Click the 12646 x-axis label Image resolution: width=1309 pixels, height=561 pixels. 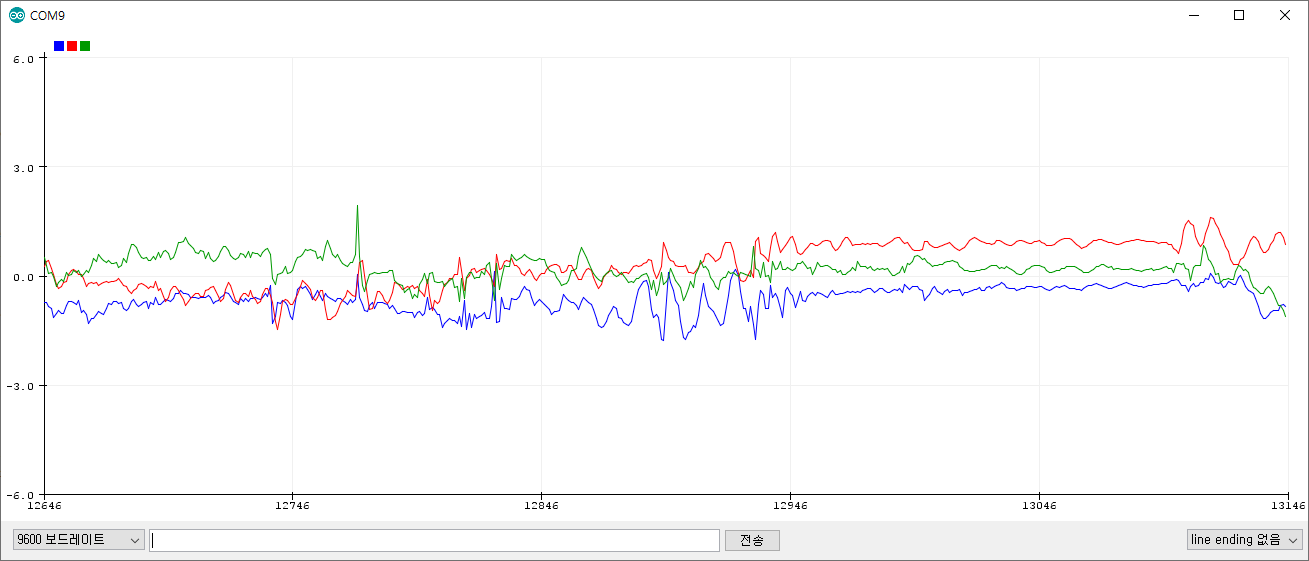pyautogui.click(x=44, y=507)
